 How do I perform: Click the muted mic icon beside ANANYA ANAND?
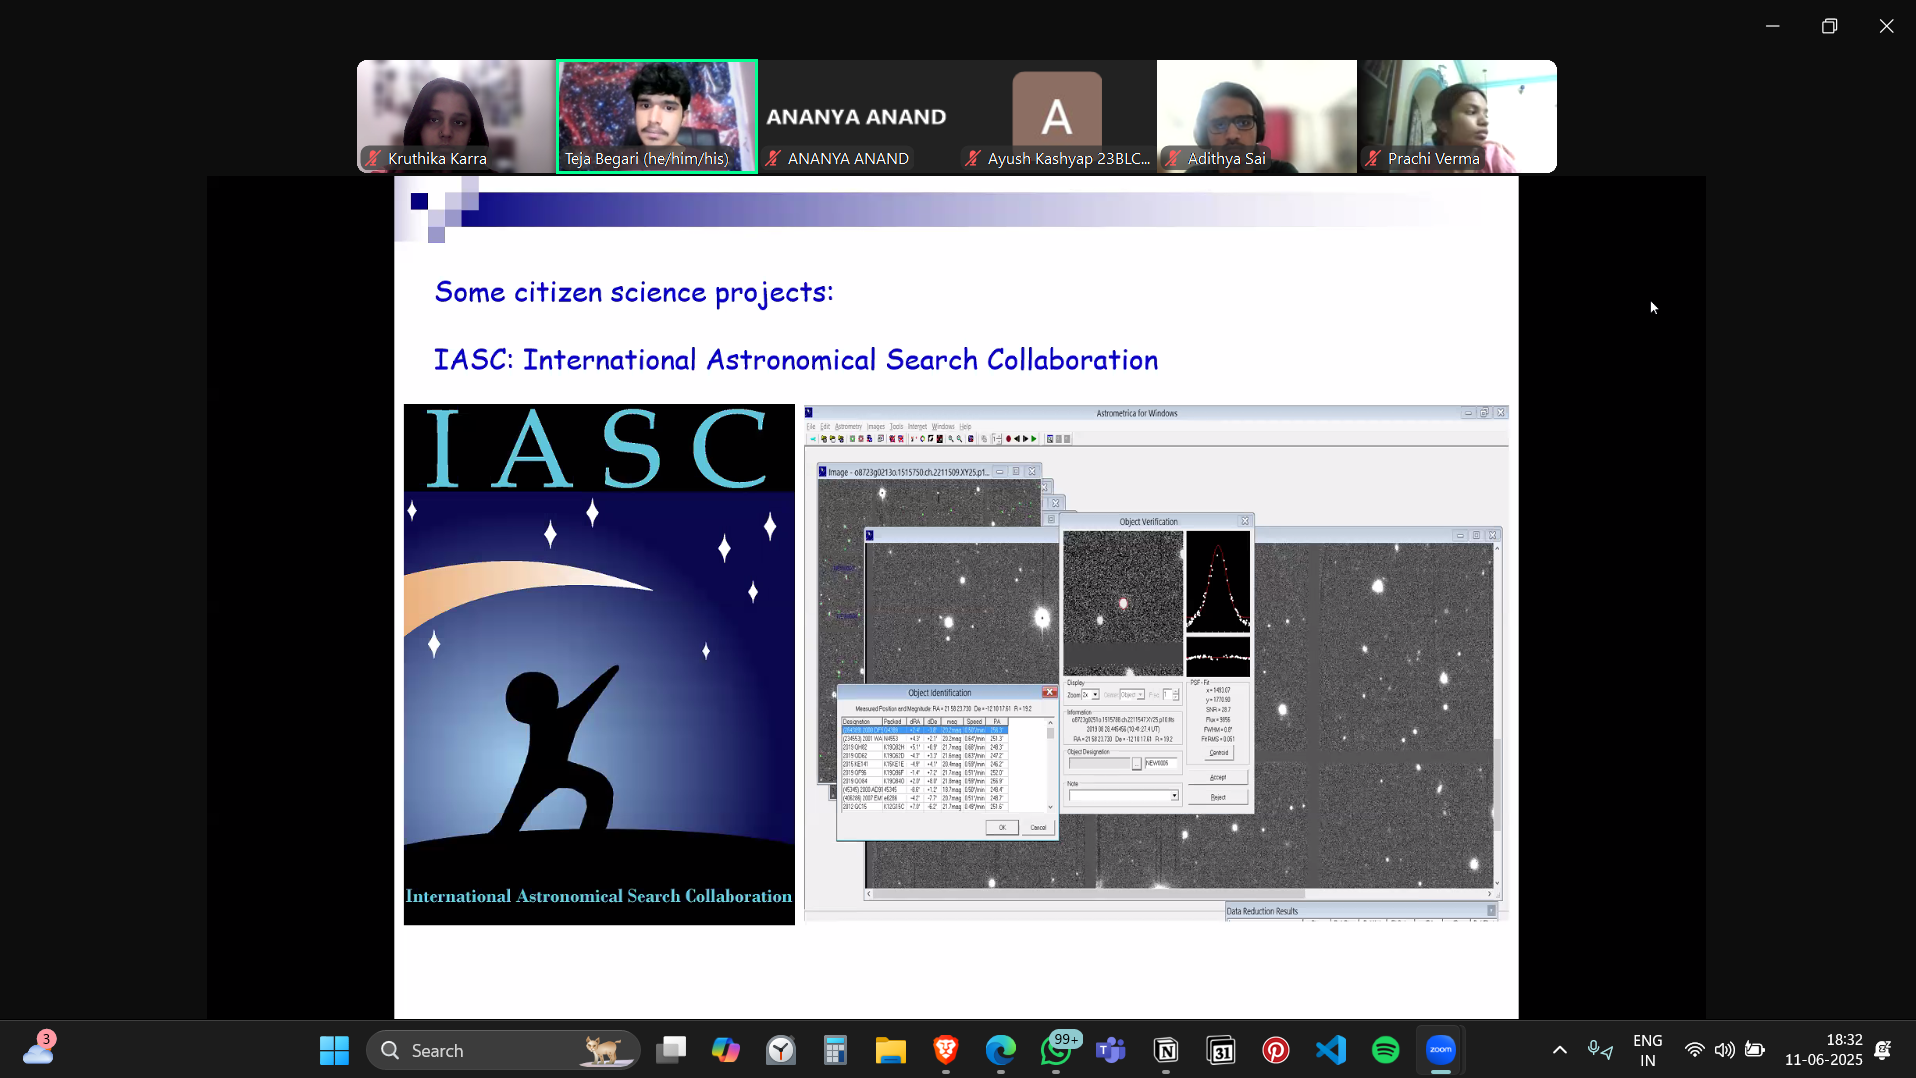[x=773, y=158]
